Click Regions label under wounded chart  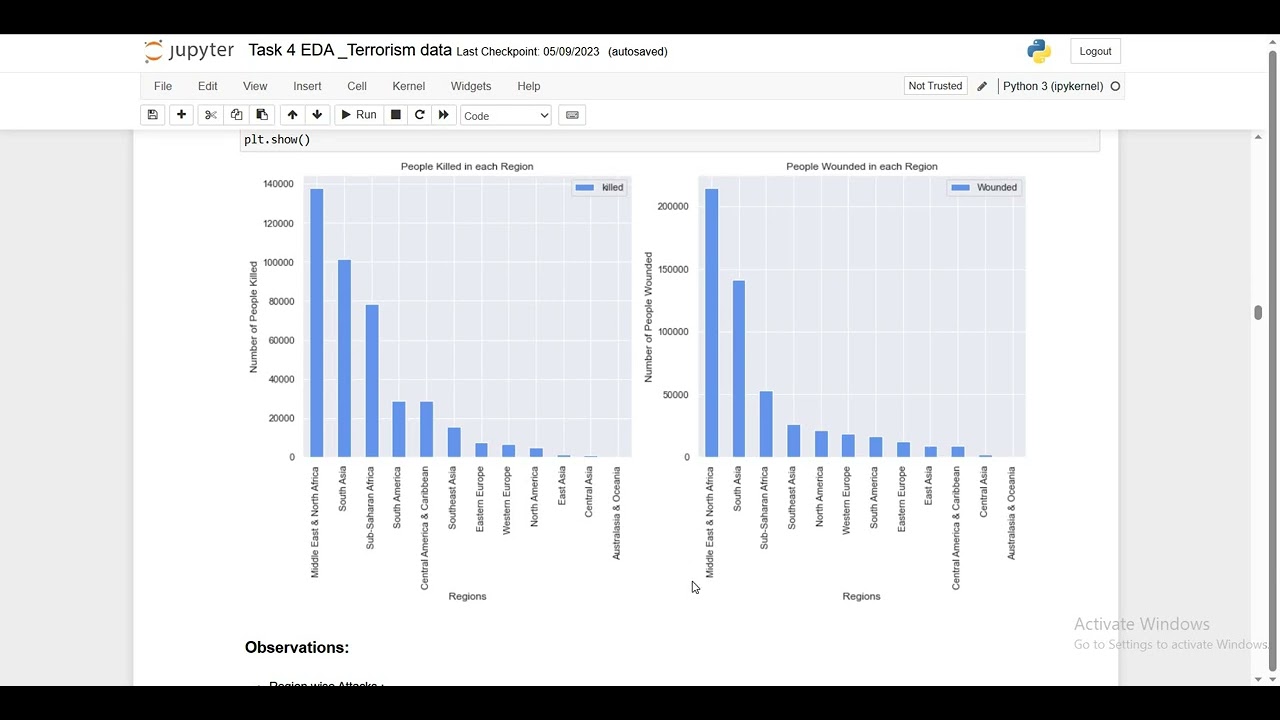[x=861, y=596]
